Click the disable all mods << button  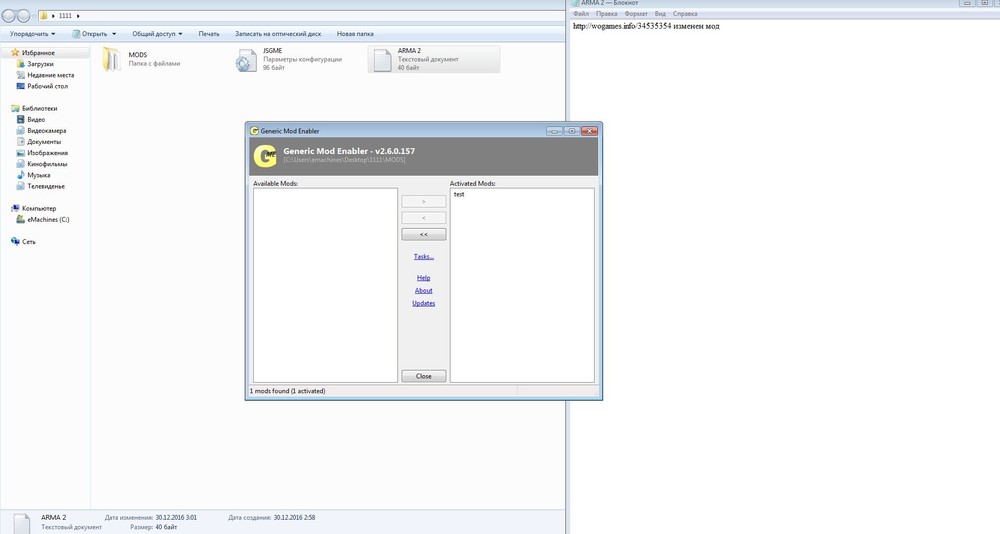coord(423,235)
